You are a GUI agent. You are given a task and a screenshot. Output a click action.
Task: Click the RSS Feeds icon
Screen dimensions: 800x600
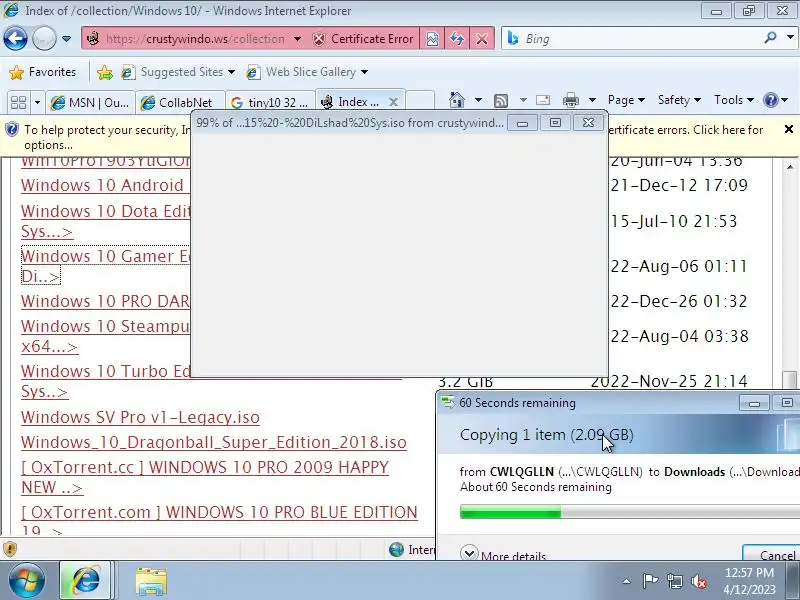[501, 101]
